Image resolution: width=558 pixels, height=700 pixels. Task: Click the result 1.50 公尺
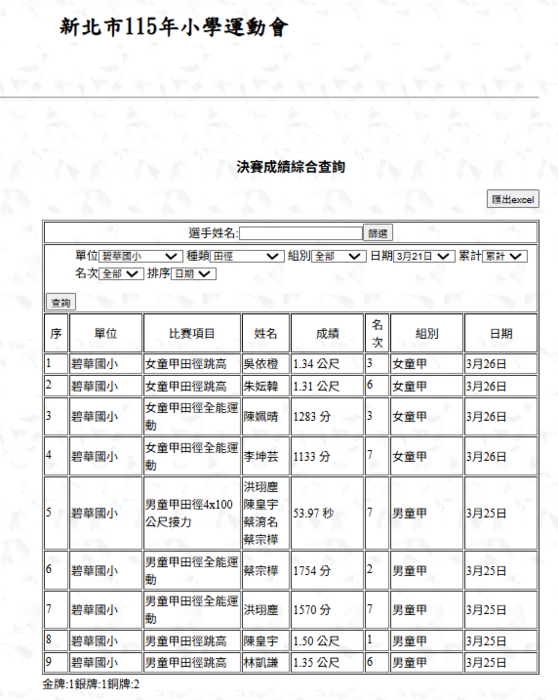pyautogui.click(x=316, y=641)
